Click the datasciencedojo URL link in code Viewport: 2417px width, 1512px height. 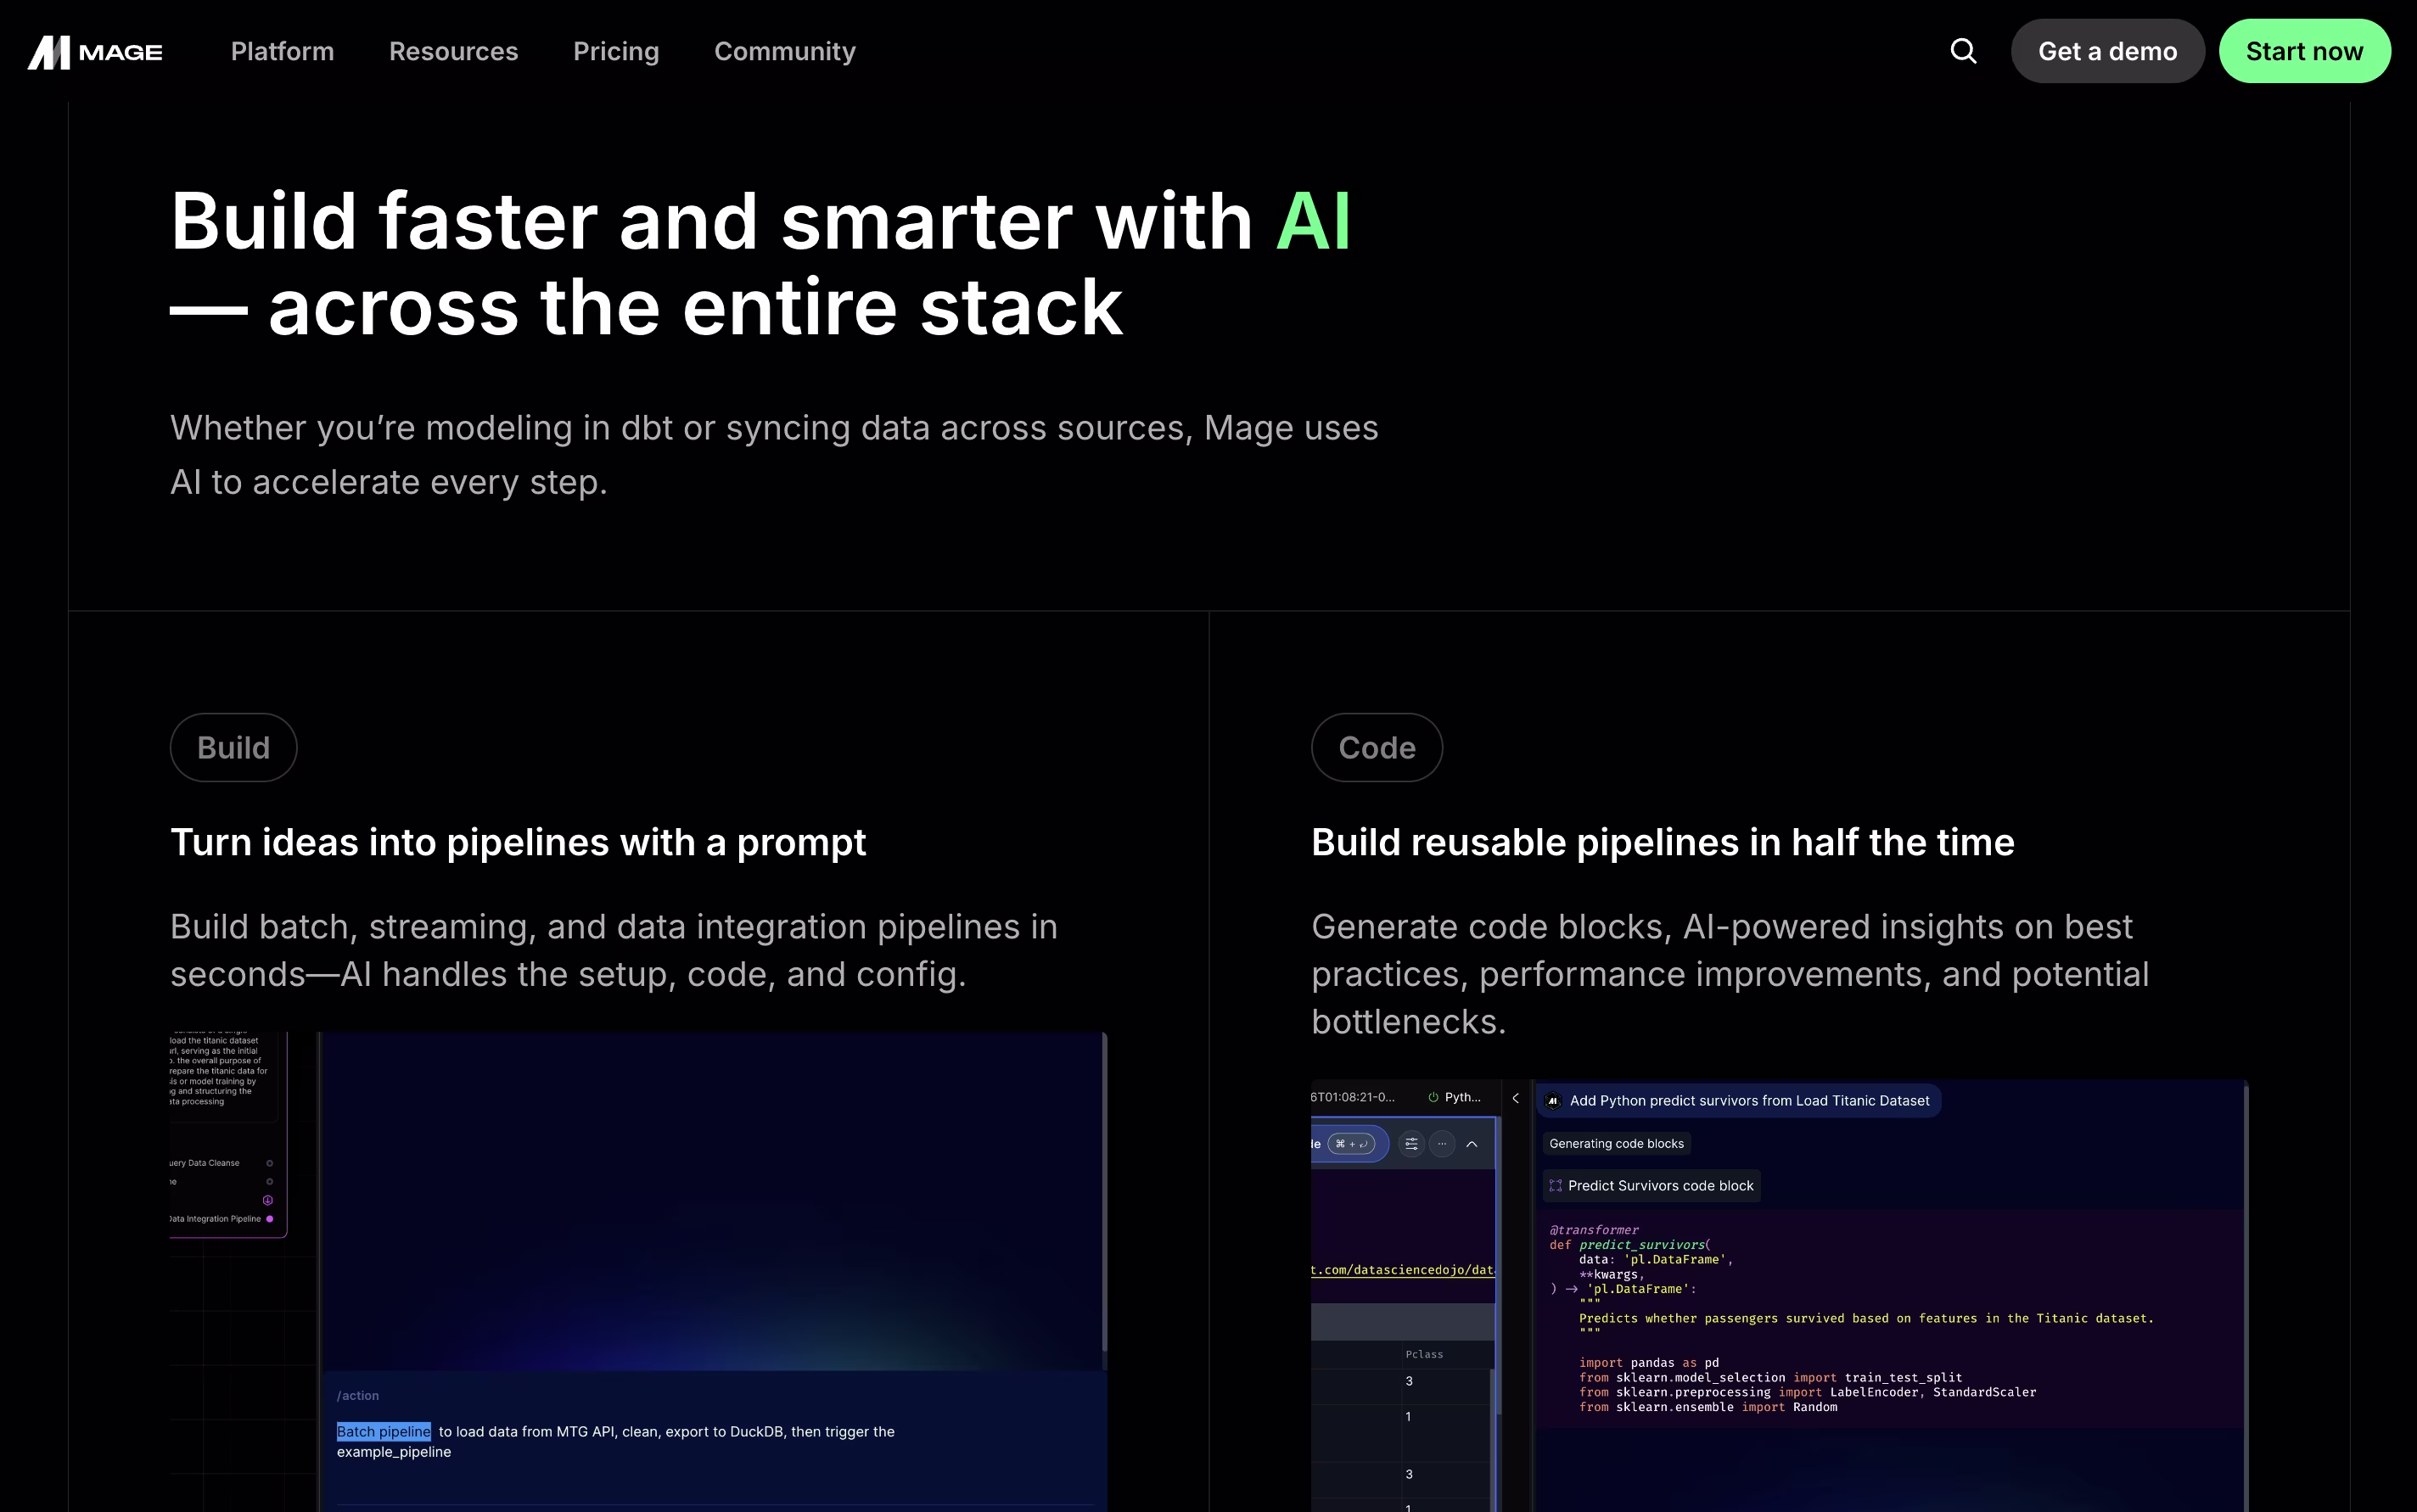tap(1403, 1270)
